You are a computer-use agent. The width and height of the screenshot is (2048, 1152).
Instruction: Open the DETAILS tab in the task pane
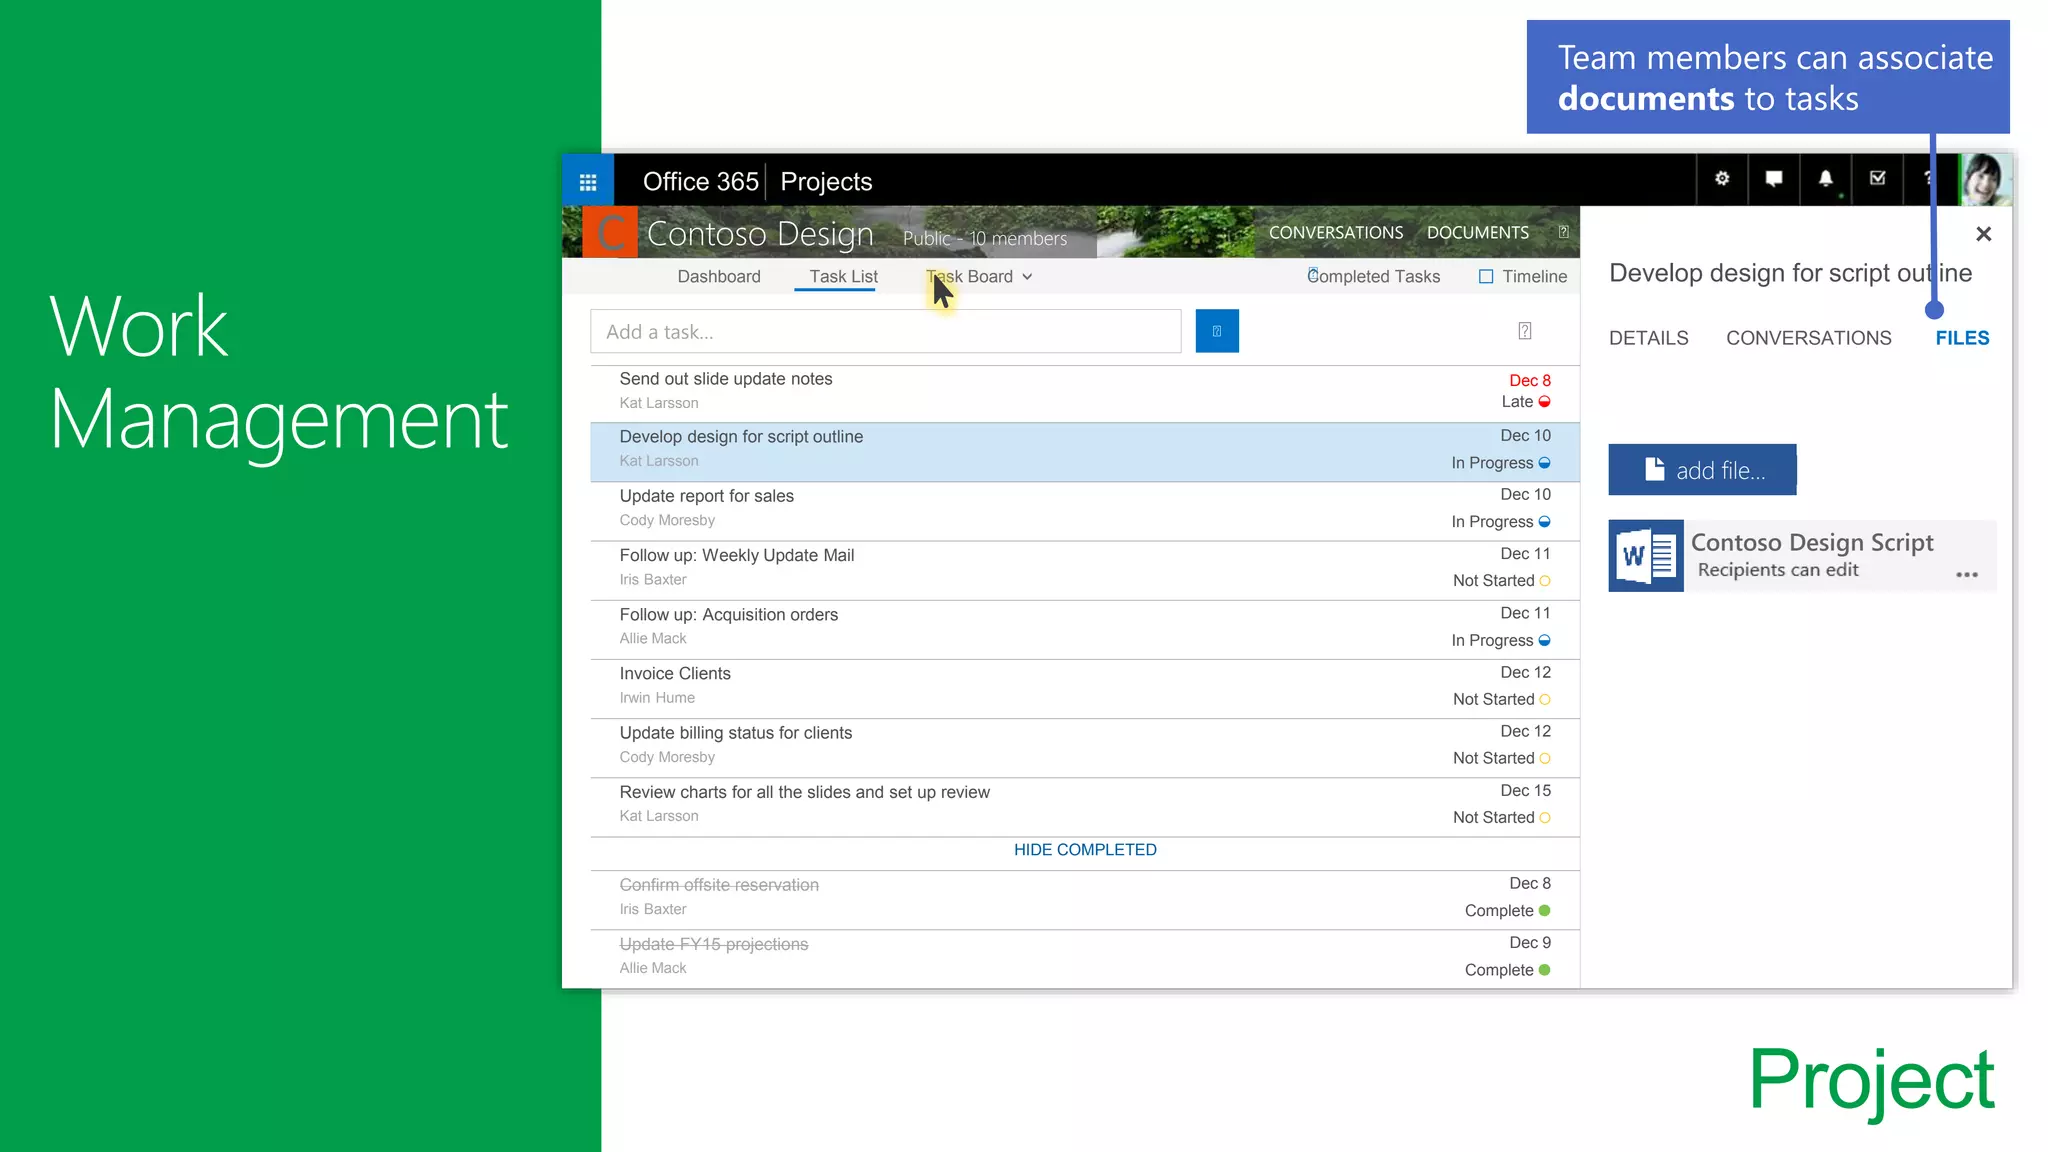tap(1648, 338)
